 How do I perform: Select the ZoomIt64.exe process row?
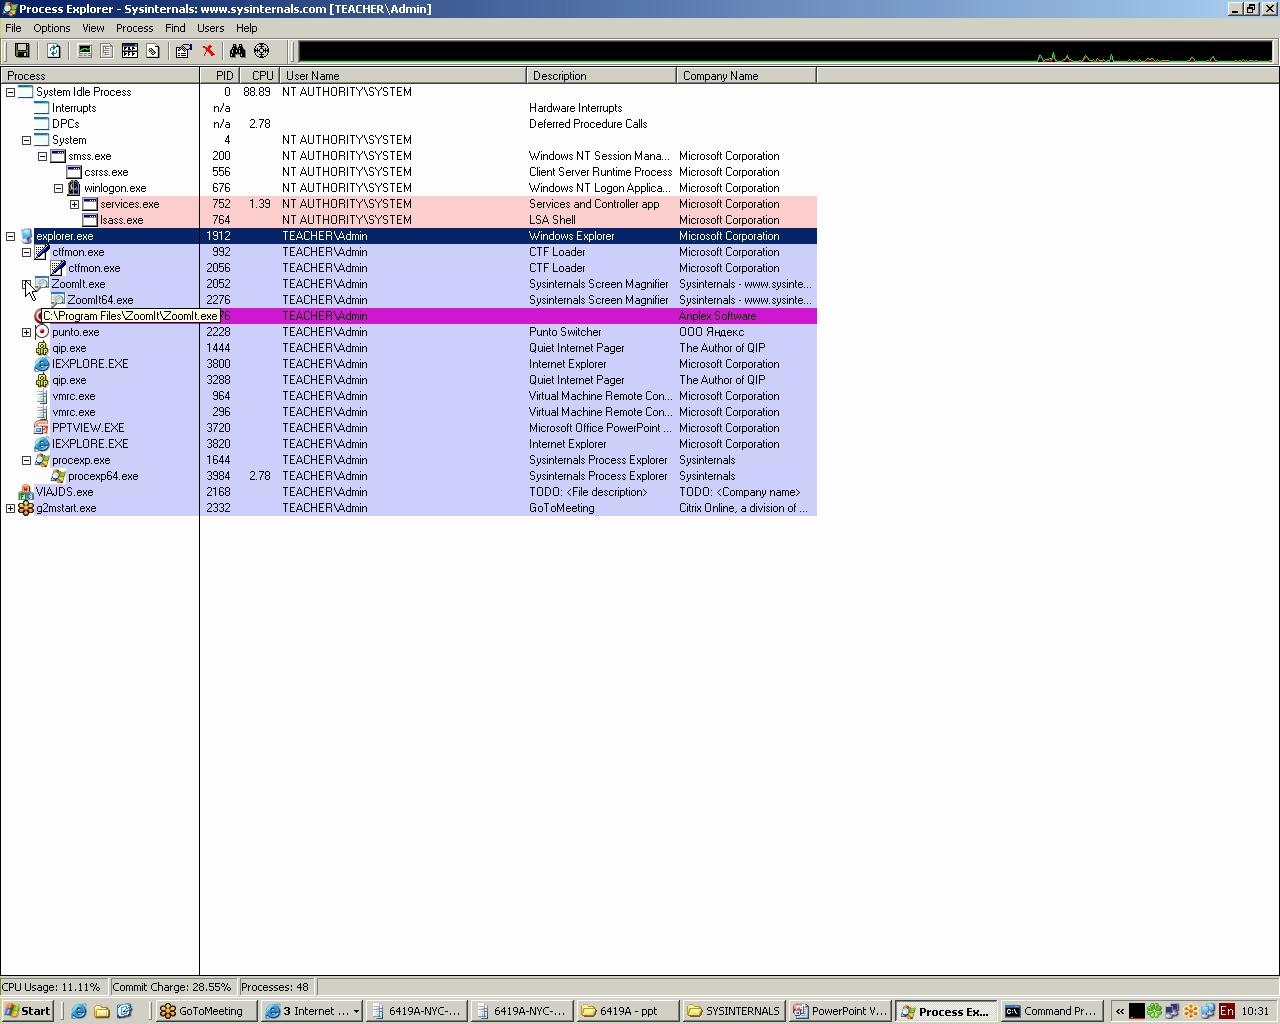[409, 300]
